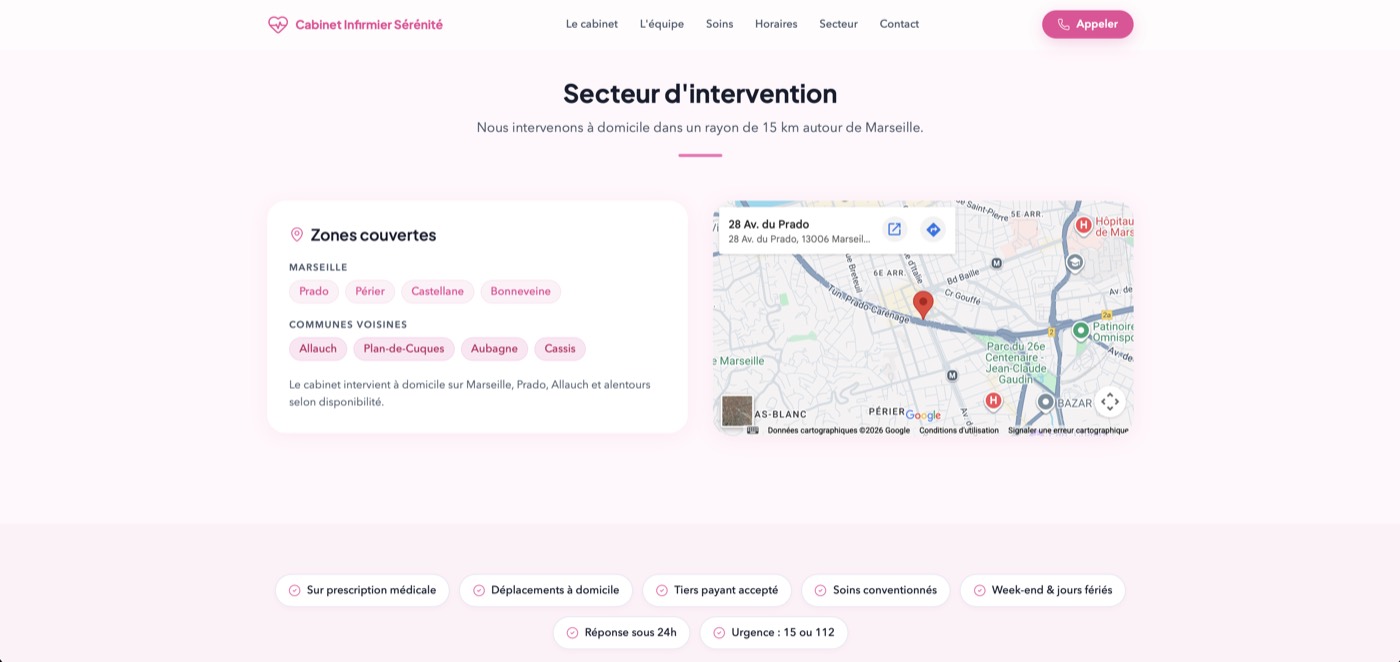
Task: Click the Secteur d'intervention heading
Action: [700, 93]
